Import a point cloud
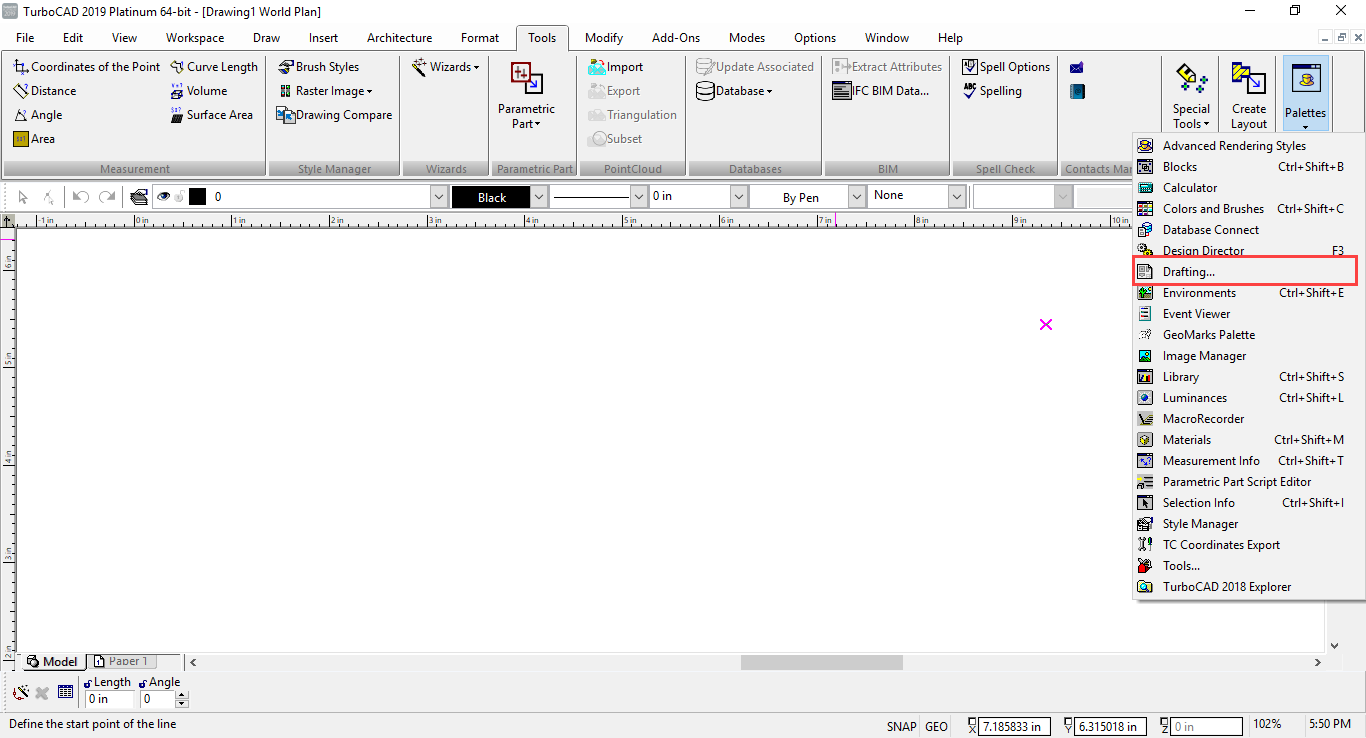Screen dimensions: 1366x738 tap(615, 67)
